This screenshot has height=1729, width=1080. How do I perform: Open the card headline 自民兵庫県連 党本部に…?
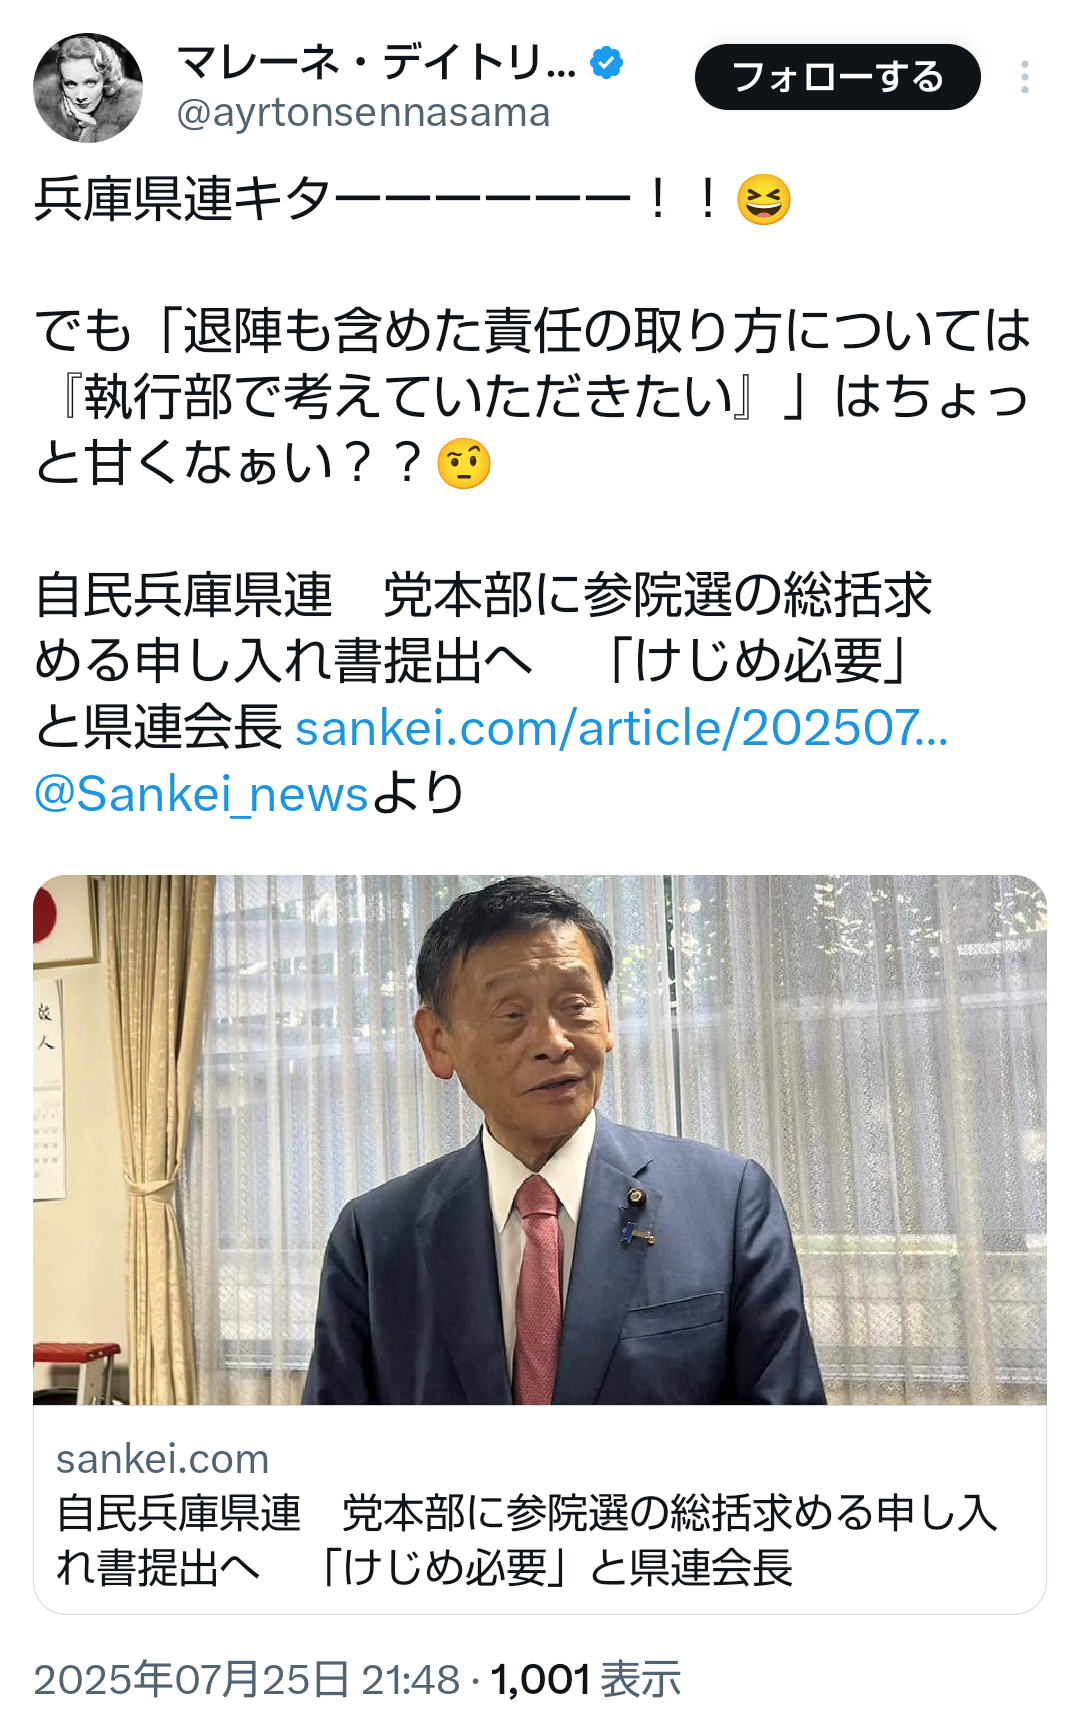pos(527,1540)
